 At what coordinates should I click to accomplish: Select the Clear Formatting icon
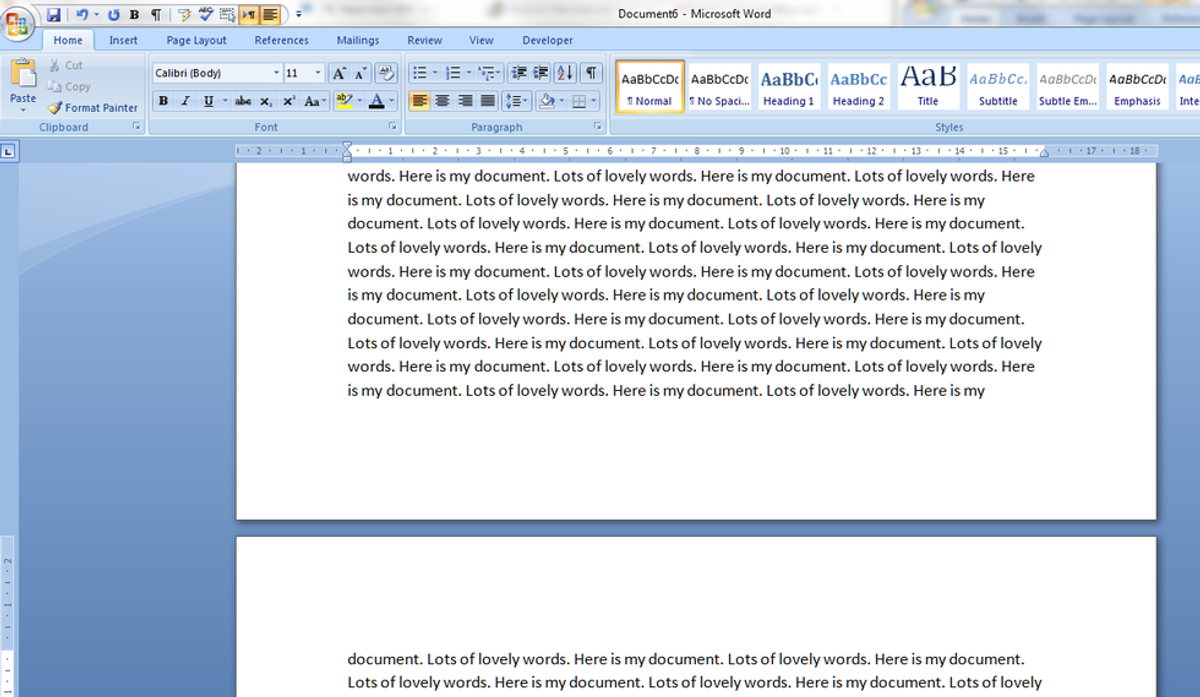(386, 72)
